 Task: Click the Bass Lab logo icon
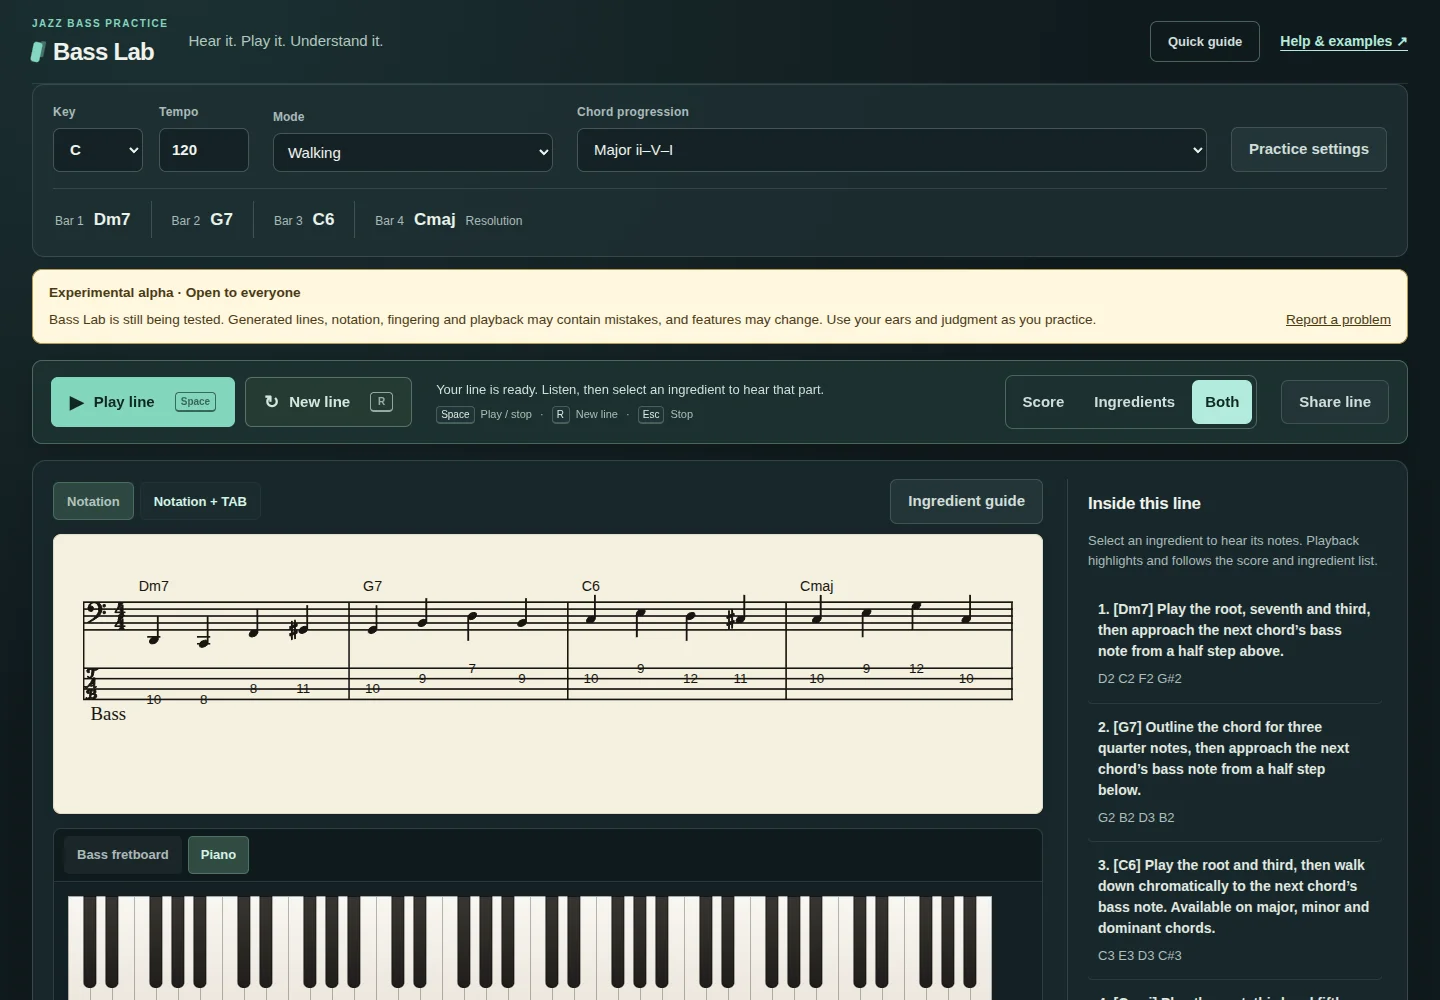pyautogui.click(x=38, y=52)
